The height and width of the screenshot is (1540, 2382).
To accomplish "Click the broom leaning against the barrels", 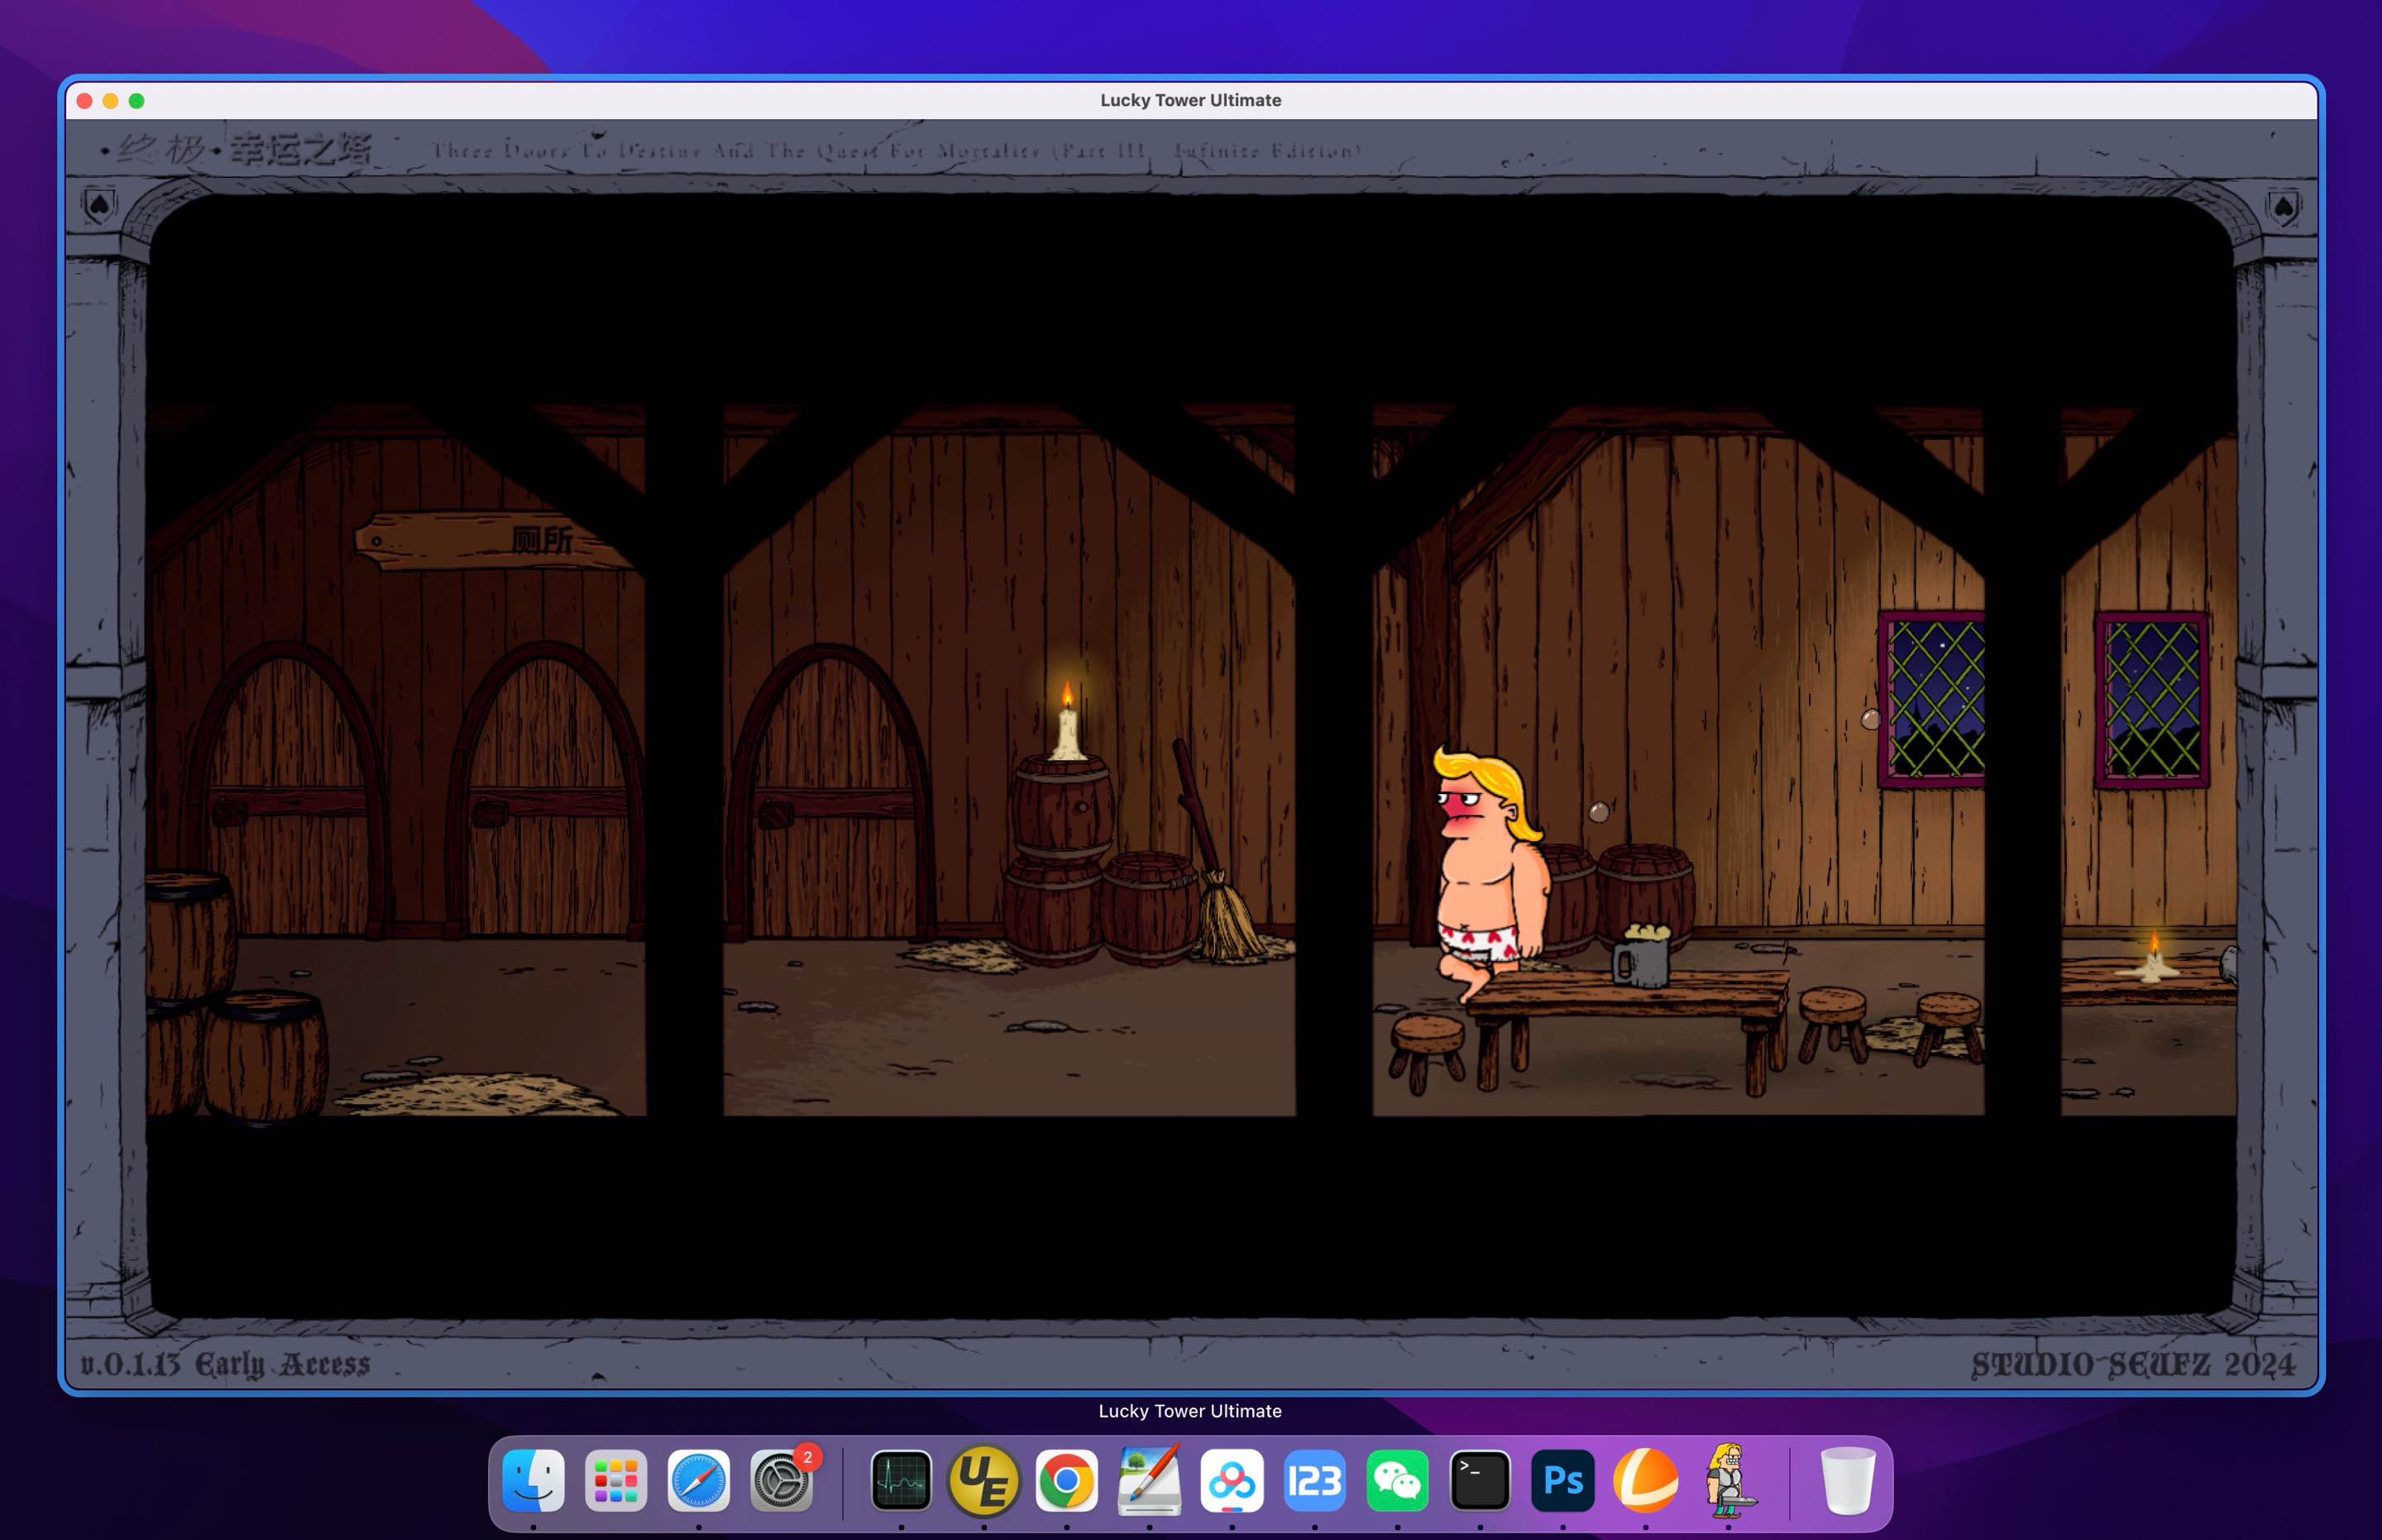I will pyautogui.click(x=1214, y=853).
